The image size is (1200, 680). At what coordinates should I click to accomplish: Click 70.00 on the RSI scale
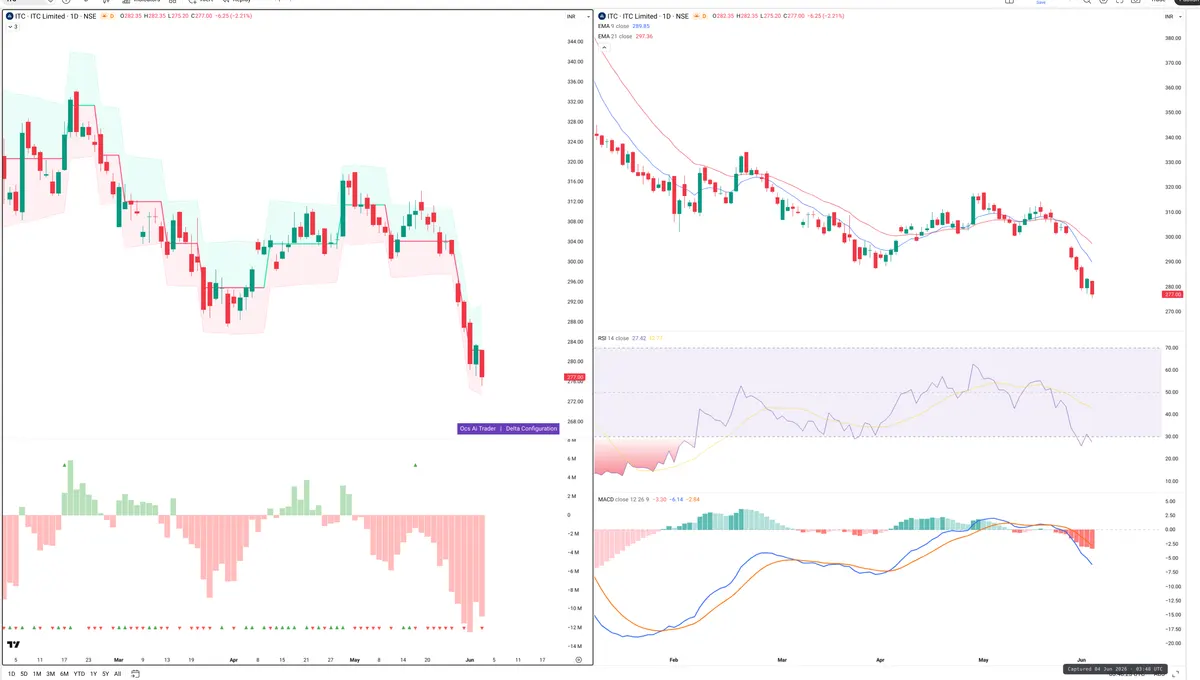[x=1172, y=348]
